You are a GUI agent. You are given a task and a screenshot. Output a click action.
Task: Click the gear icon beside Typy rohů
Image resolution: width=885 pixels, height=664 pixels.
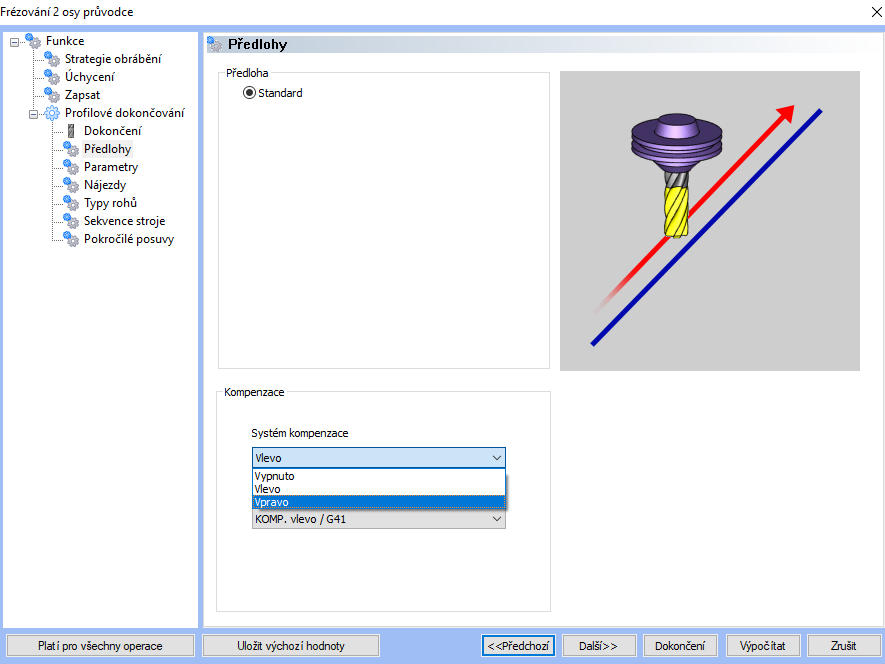click(x=71, y=203)
